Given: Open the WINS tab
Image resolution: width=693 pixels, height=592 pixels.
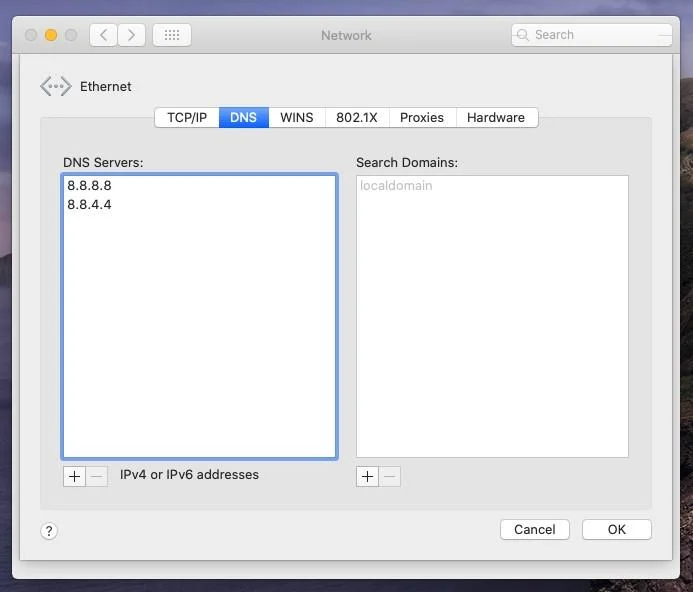Looking at the screenshot, I should (x=296, y=117).
